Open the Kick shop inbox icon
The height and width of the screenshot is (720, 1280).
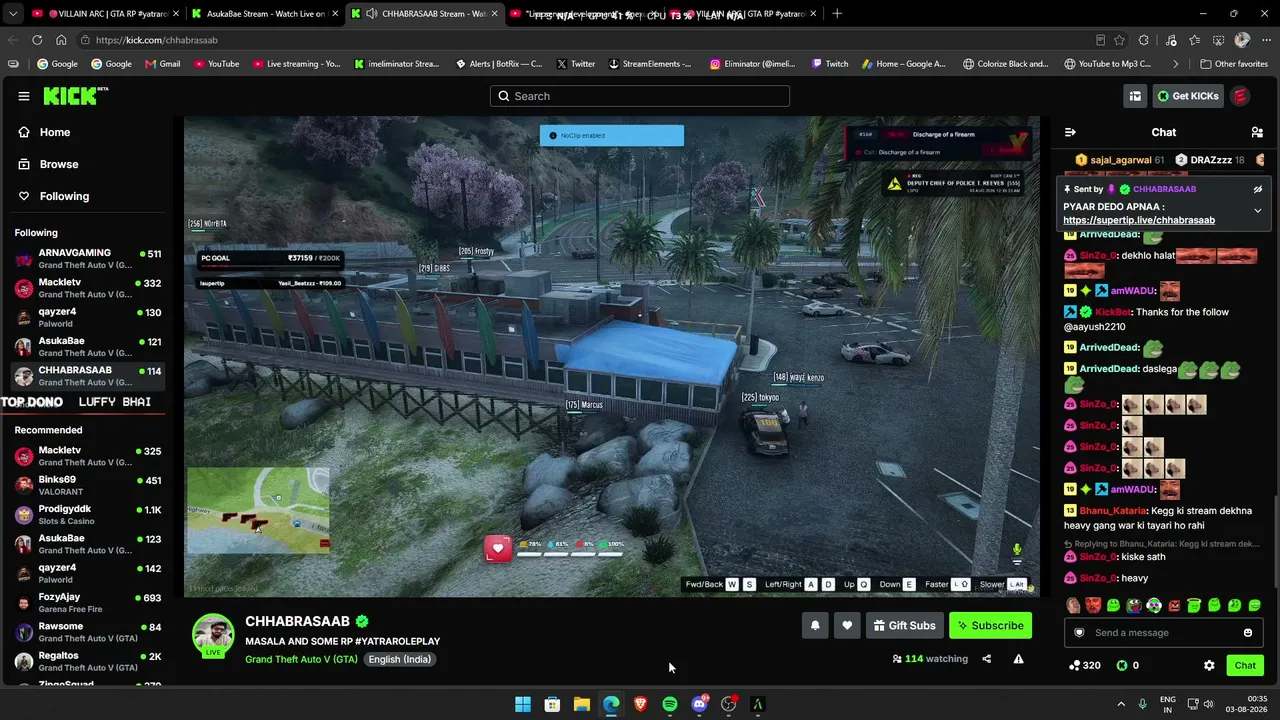pos(1135,96)
